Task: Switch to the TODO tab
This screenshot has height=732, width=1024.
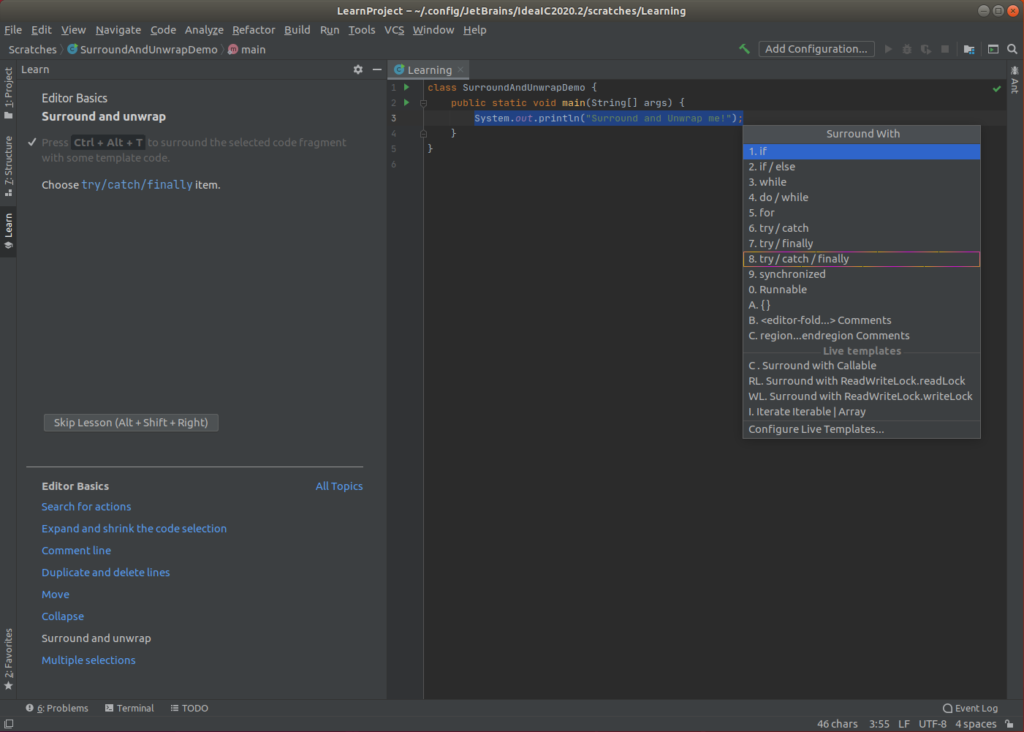Action: click(188, 708)
